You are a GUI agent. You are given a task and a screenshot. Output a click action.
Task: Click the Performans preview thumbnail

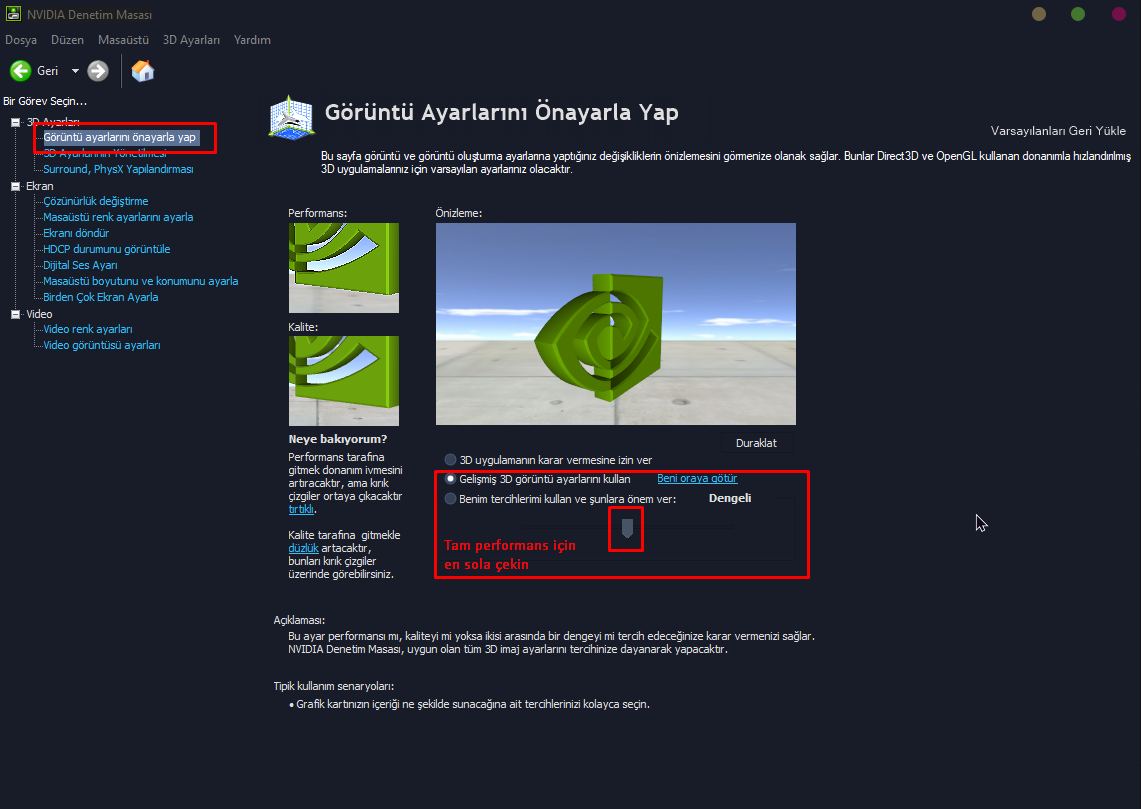343,268
